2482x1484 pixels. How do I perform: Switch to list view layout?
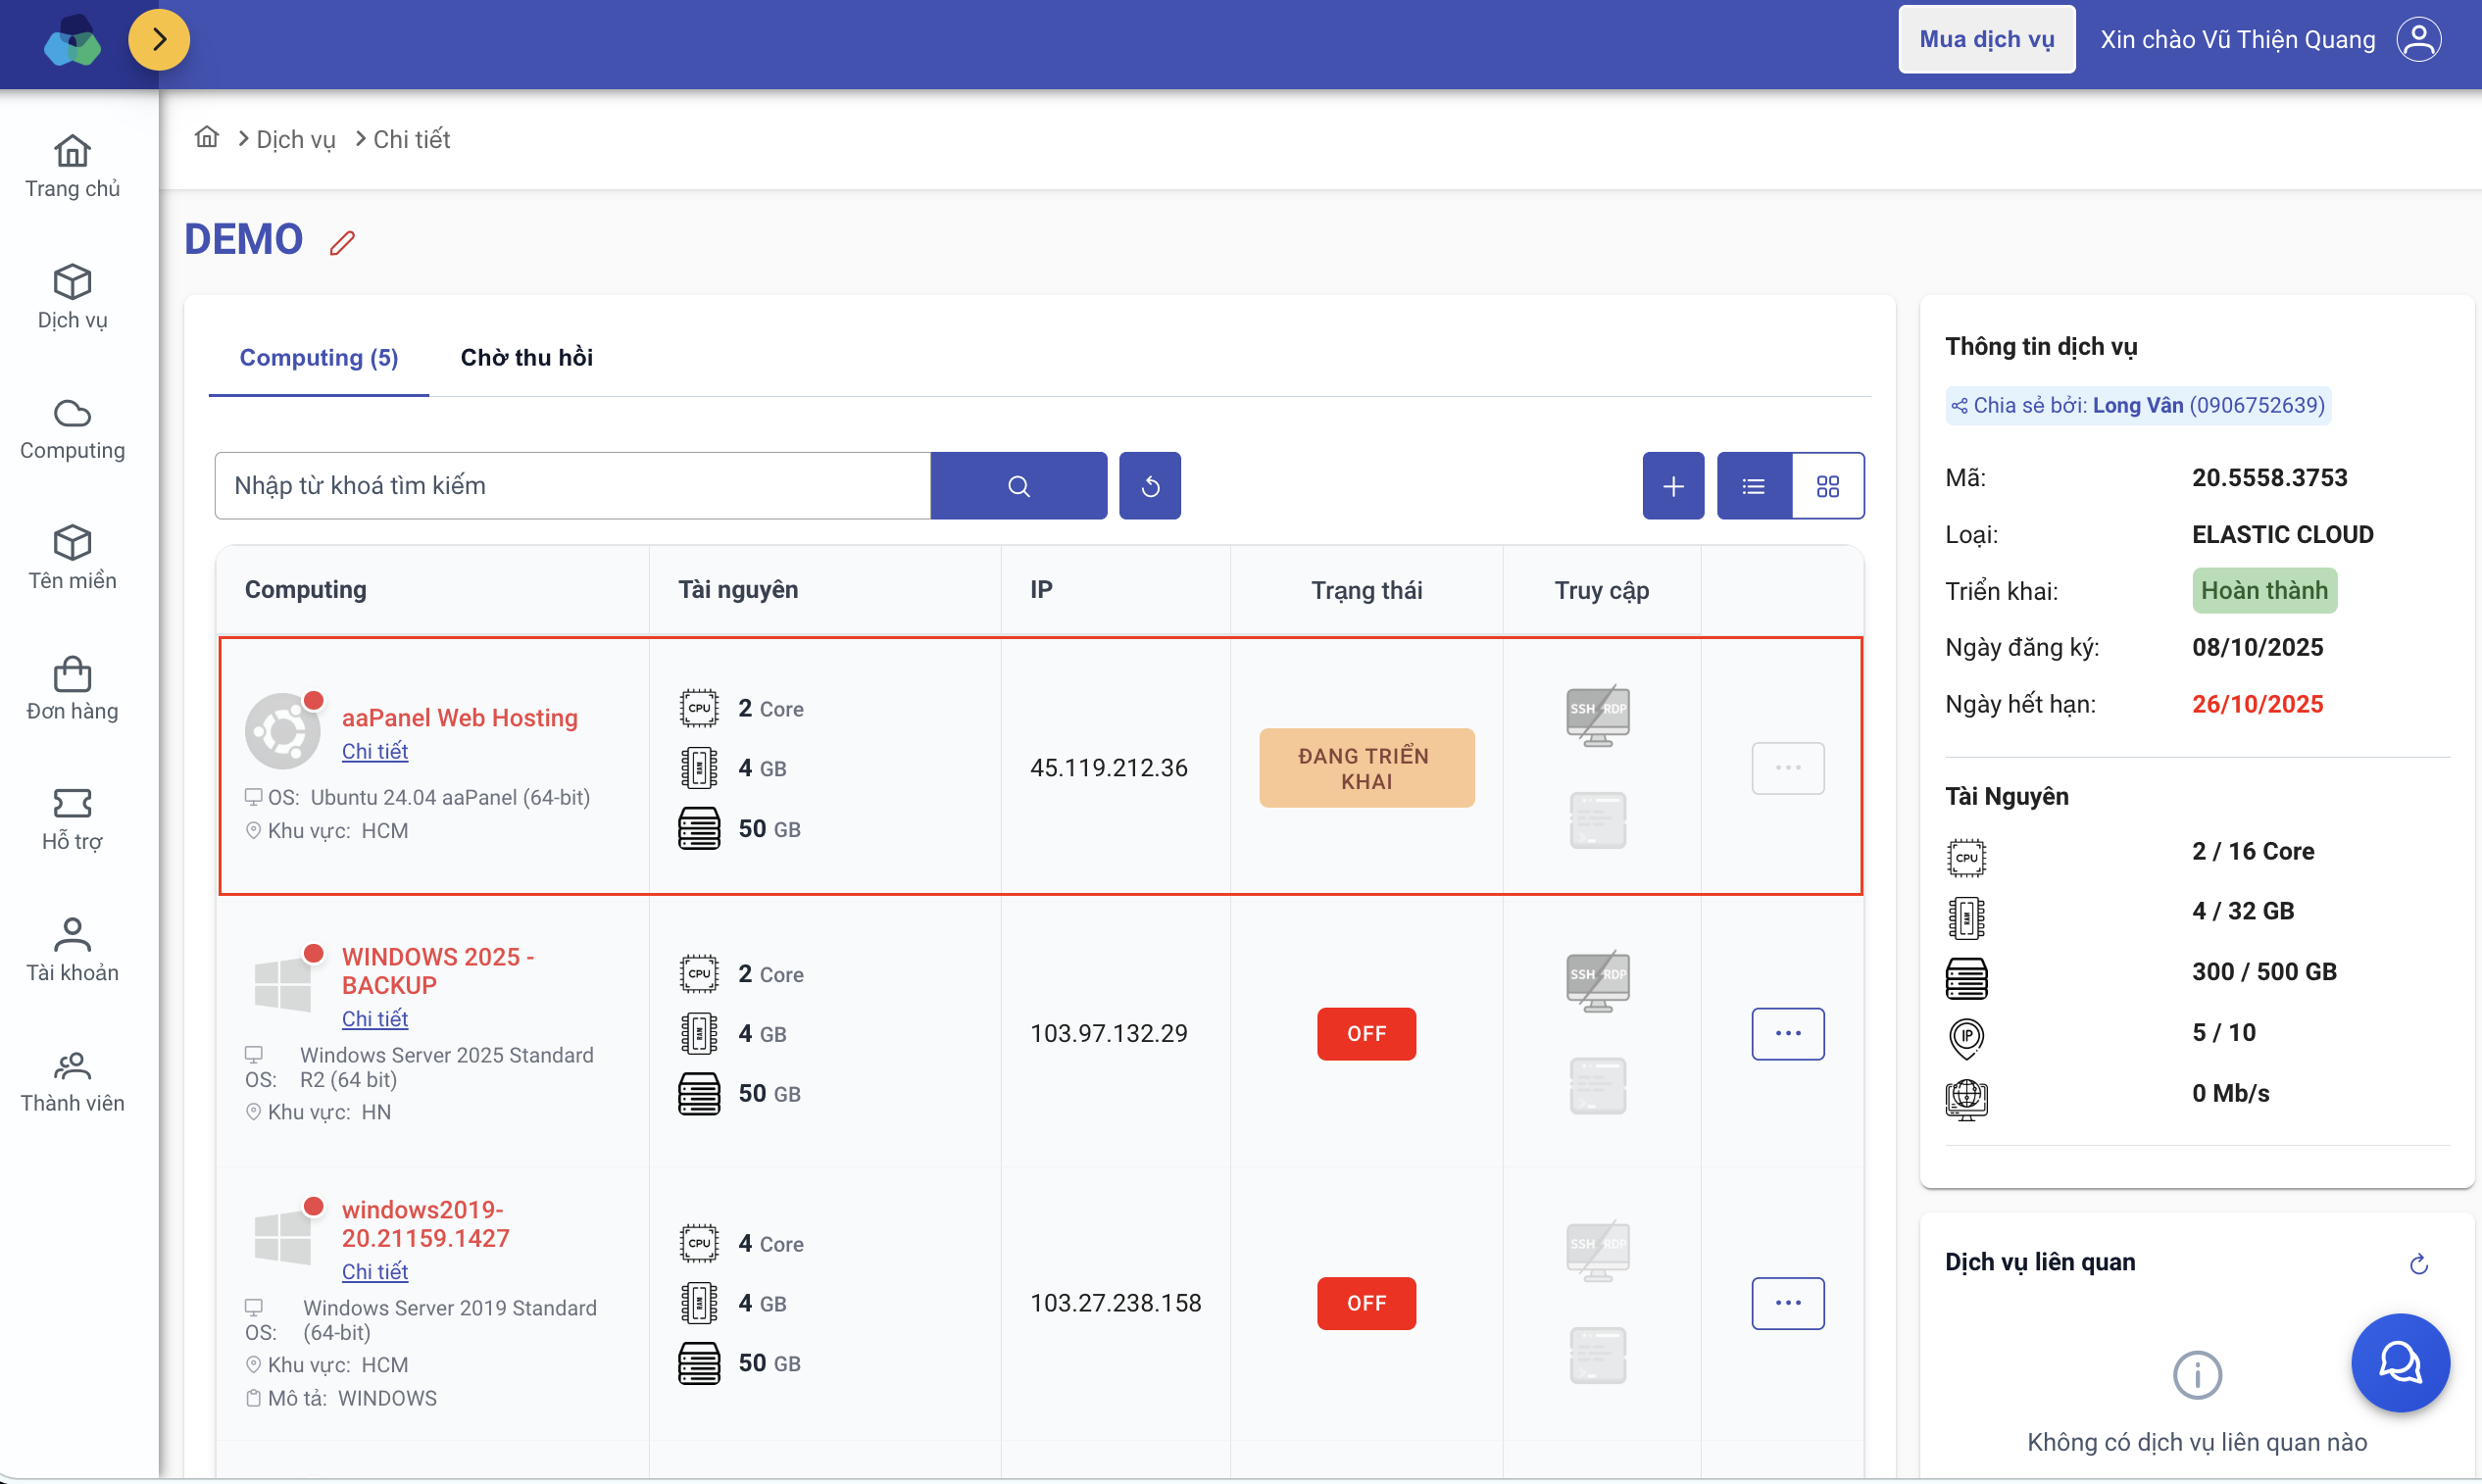[1753, 486]
